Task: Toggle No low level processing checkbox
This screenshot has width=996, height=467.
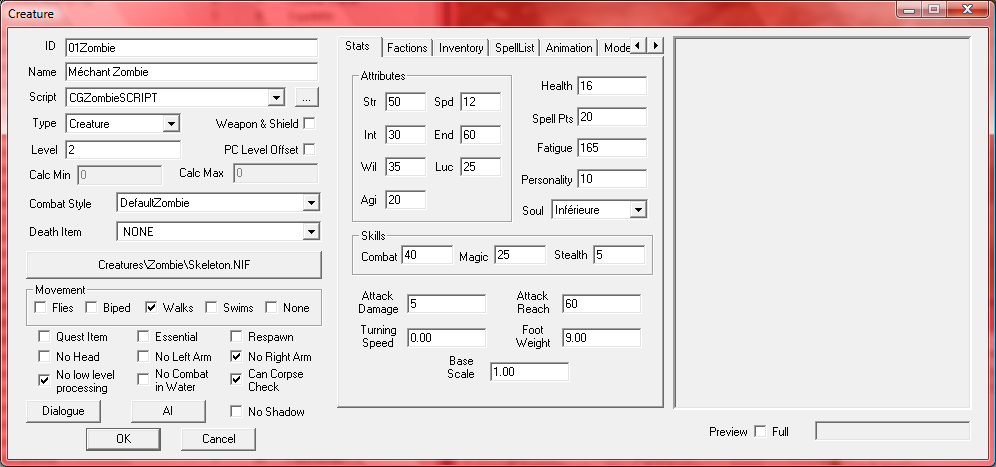Action: point(44,380)
